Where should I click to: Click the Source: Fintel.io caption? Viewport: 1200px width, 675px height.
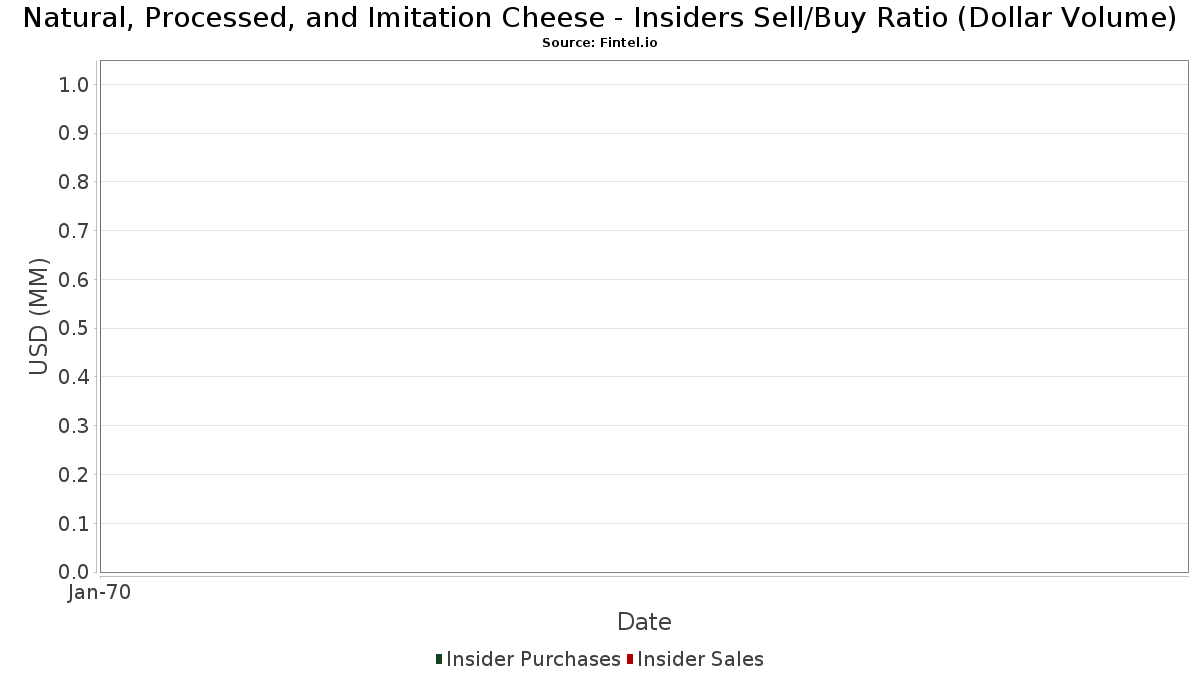(599, 43)
